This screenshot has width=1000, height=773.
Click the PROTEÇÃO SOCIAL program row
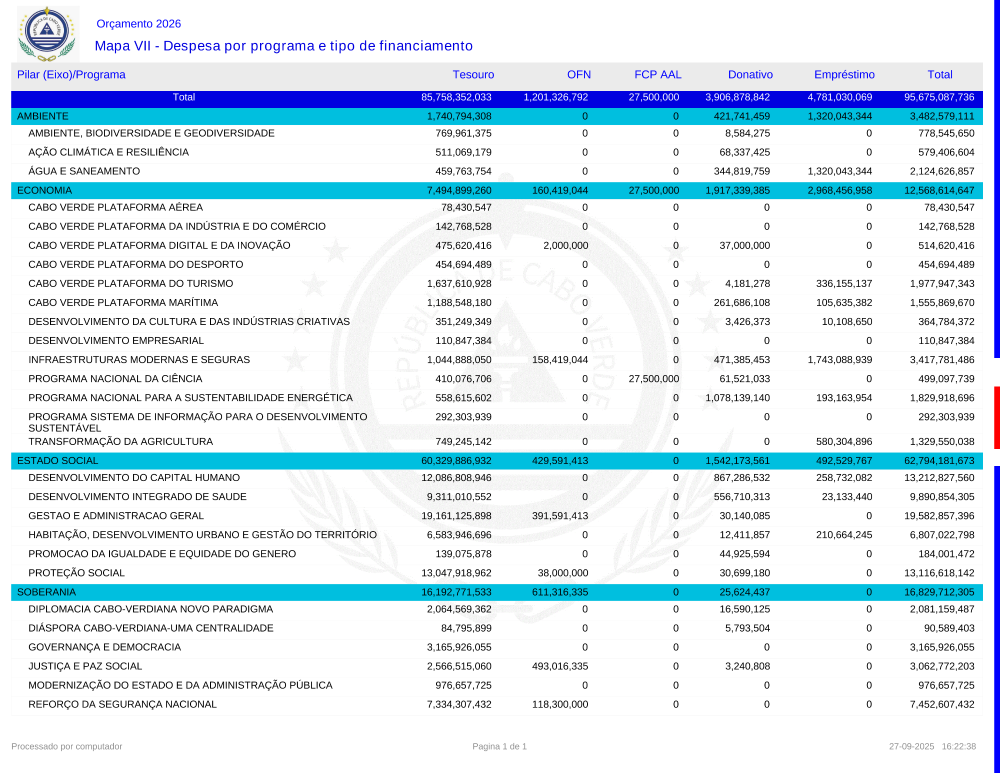click(x=77, y=573)
